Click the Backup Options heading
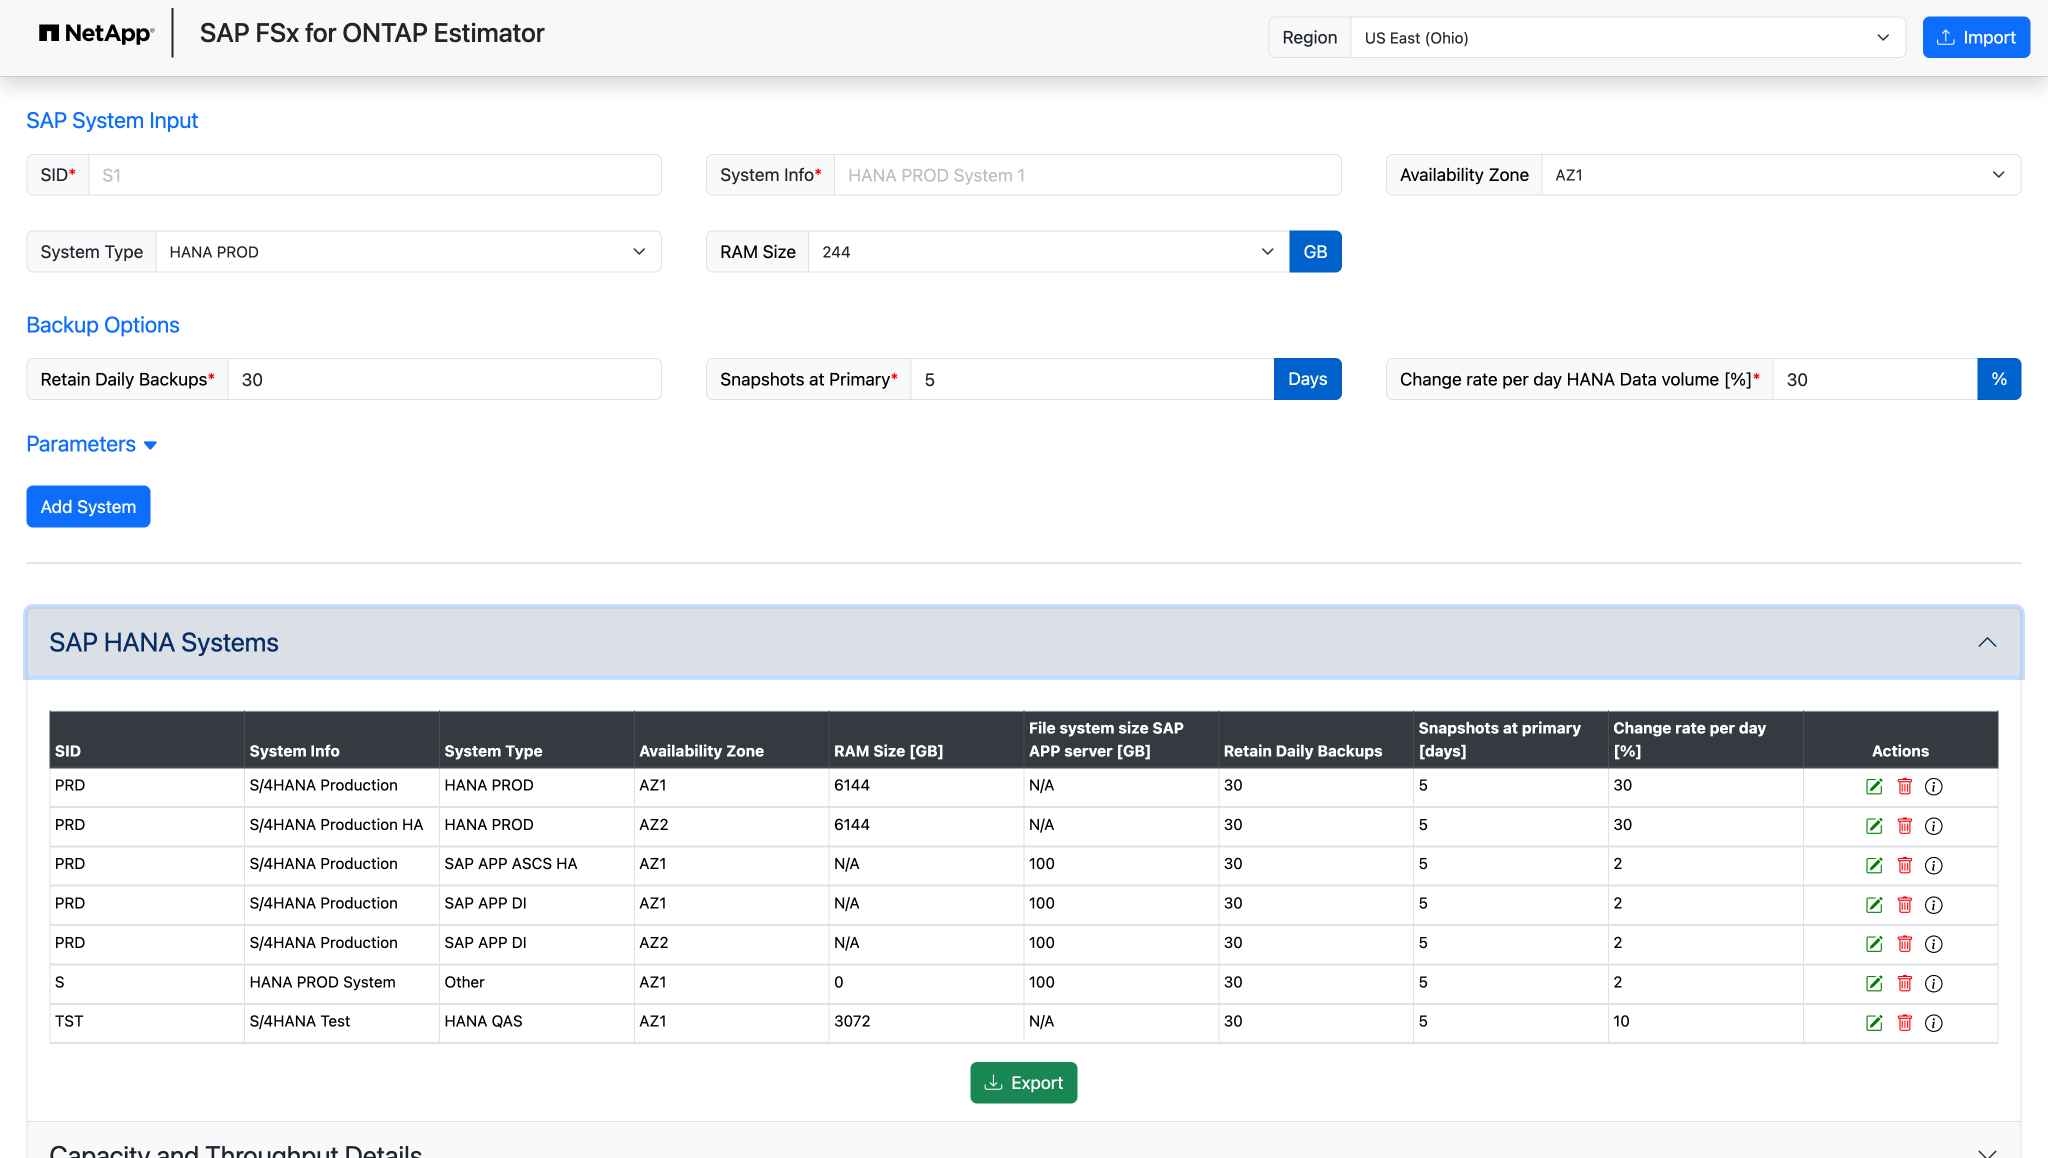The width and height of the screenshot is (2048, 1158). click(x=103, y=325)
